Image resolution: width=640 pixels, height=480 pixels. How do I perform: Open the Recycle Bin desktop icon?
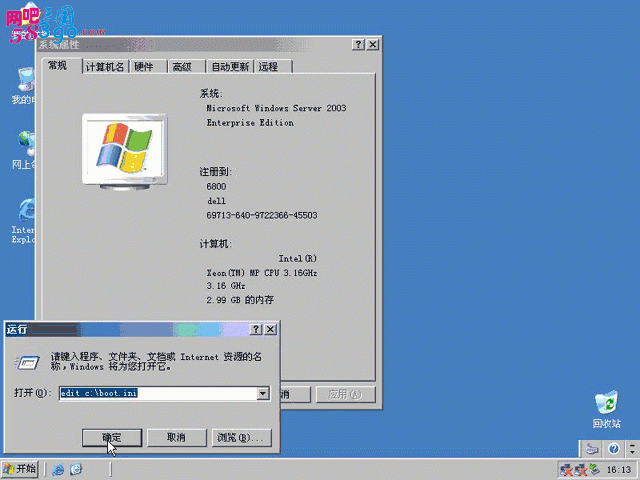(x=606, y=409)
